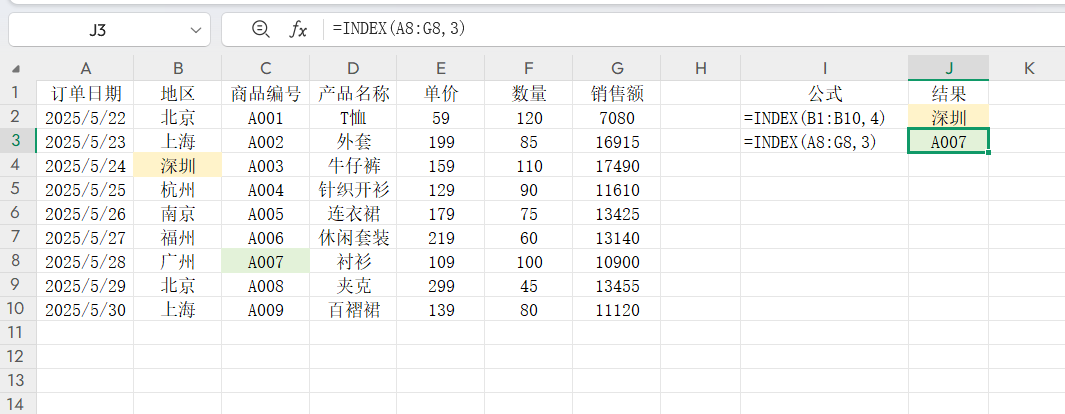This screenshot has height=414, width=1065.
Task: Select the 产品名称 header cell
Action: tap(353, 93)
